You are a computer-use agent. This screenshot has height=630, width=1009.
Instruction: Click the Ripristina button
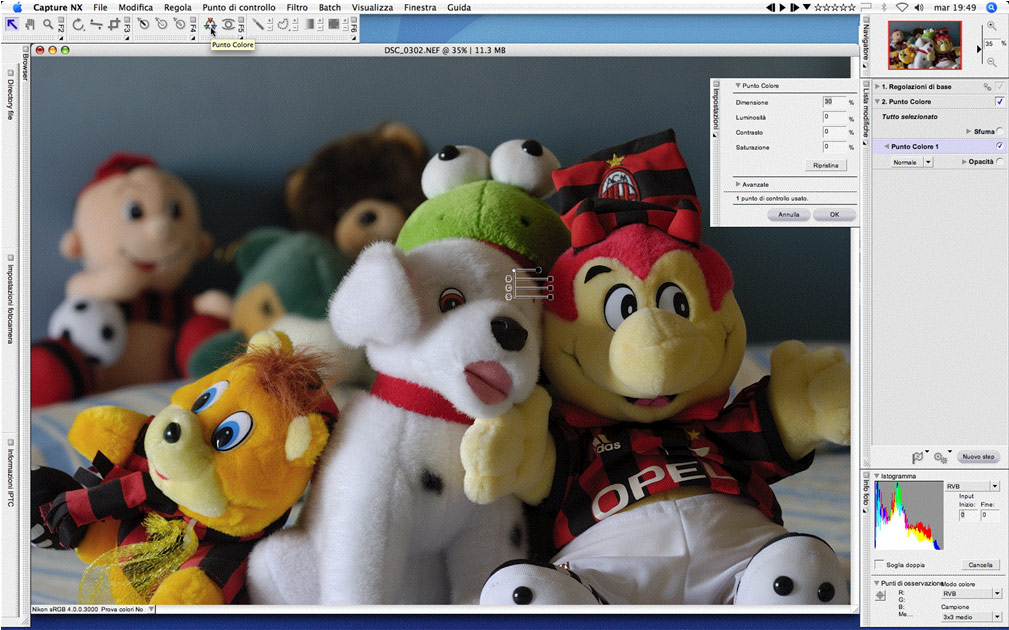(826, 165)
